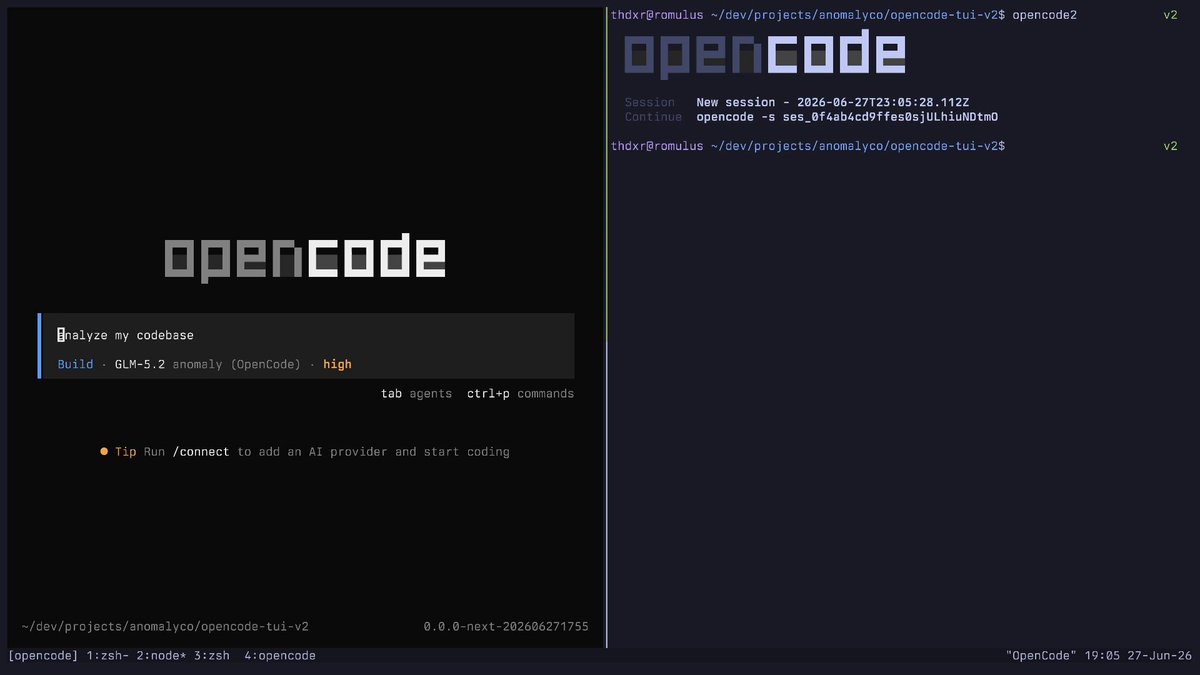The height and width of the screenshot is (675, 1200).
Task: Click version 0.0.0-next-202606271755 text
Action: (506, 627)
